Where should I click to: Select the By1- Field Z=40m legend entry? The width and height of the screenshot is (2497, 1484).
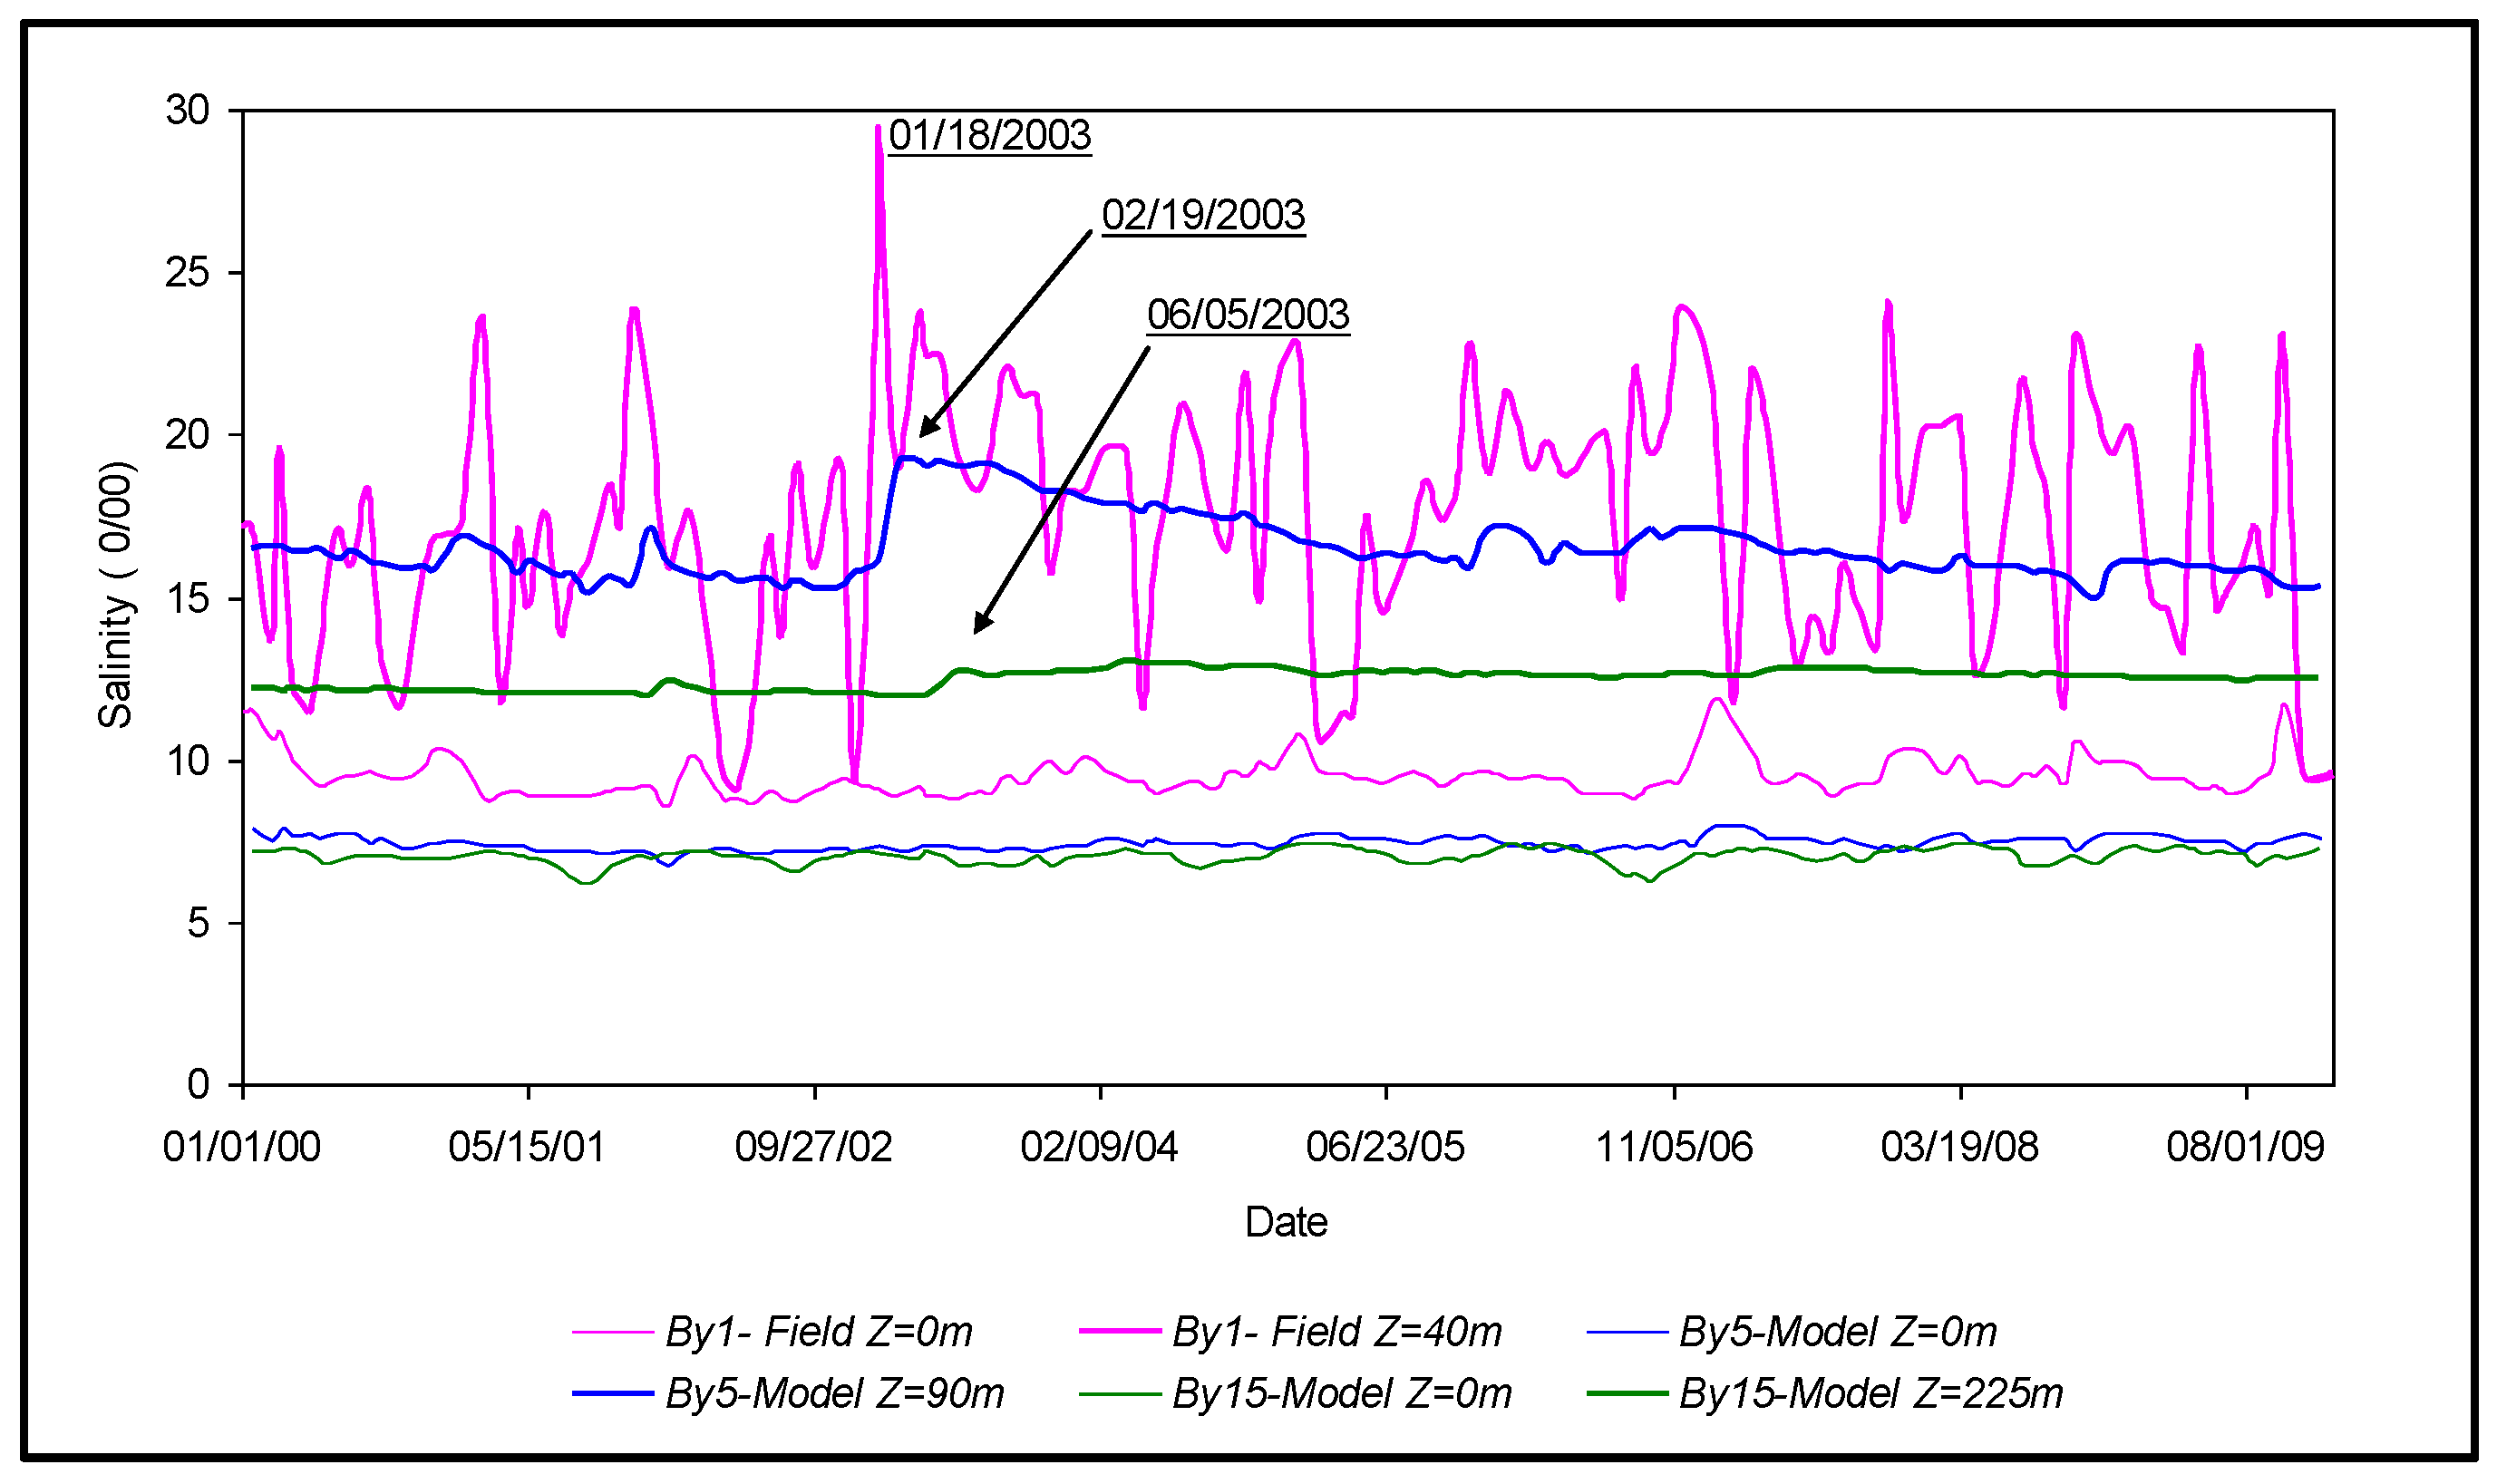1336,1332
